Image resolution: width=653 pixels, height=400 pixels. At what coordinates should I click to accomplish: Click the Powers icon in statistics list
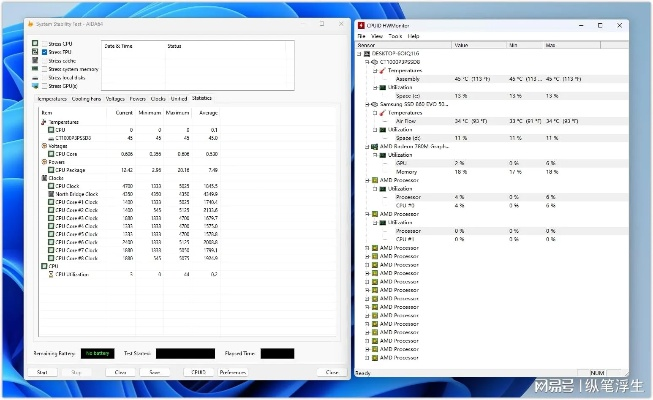tap(43, 162)
